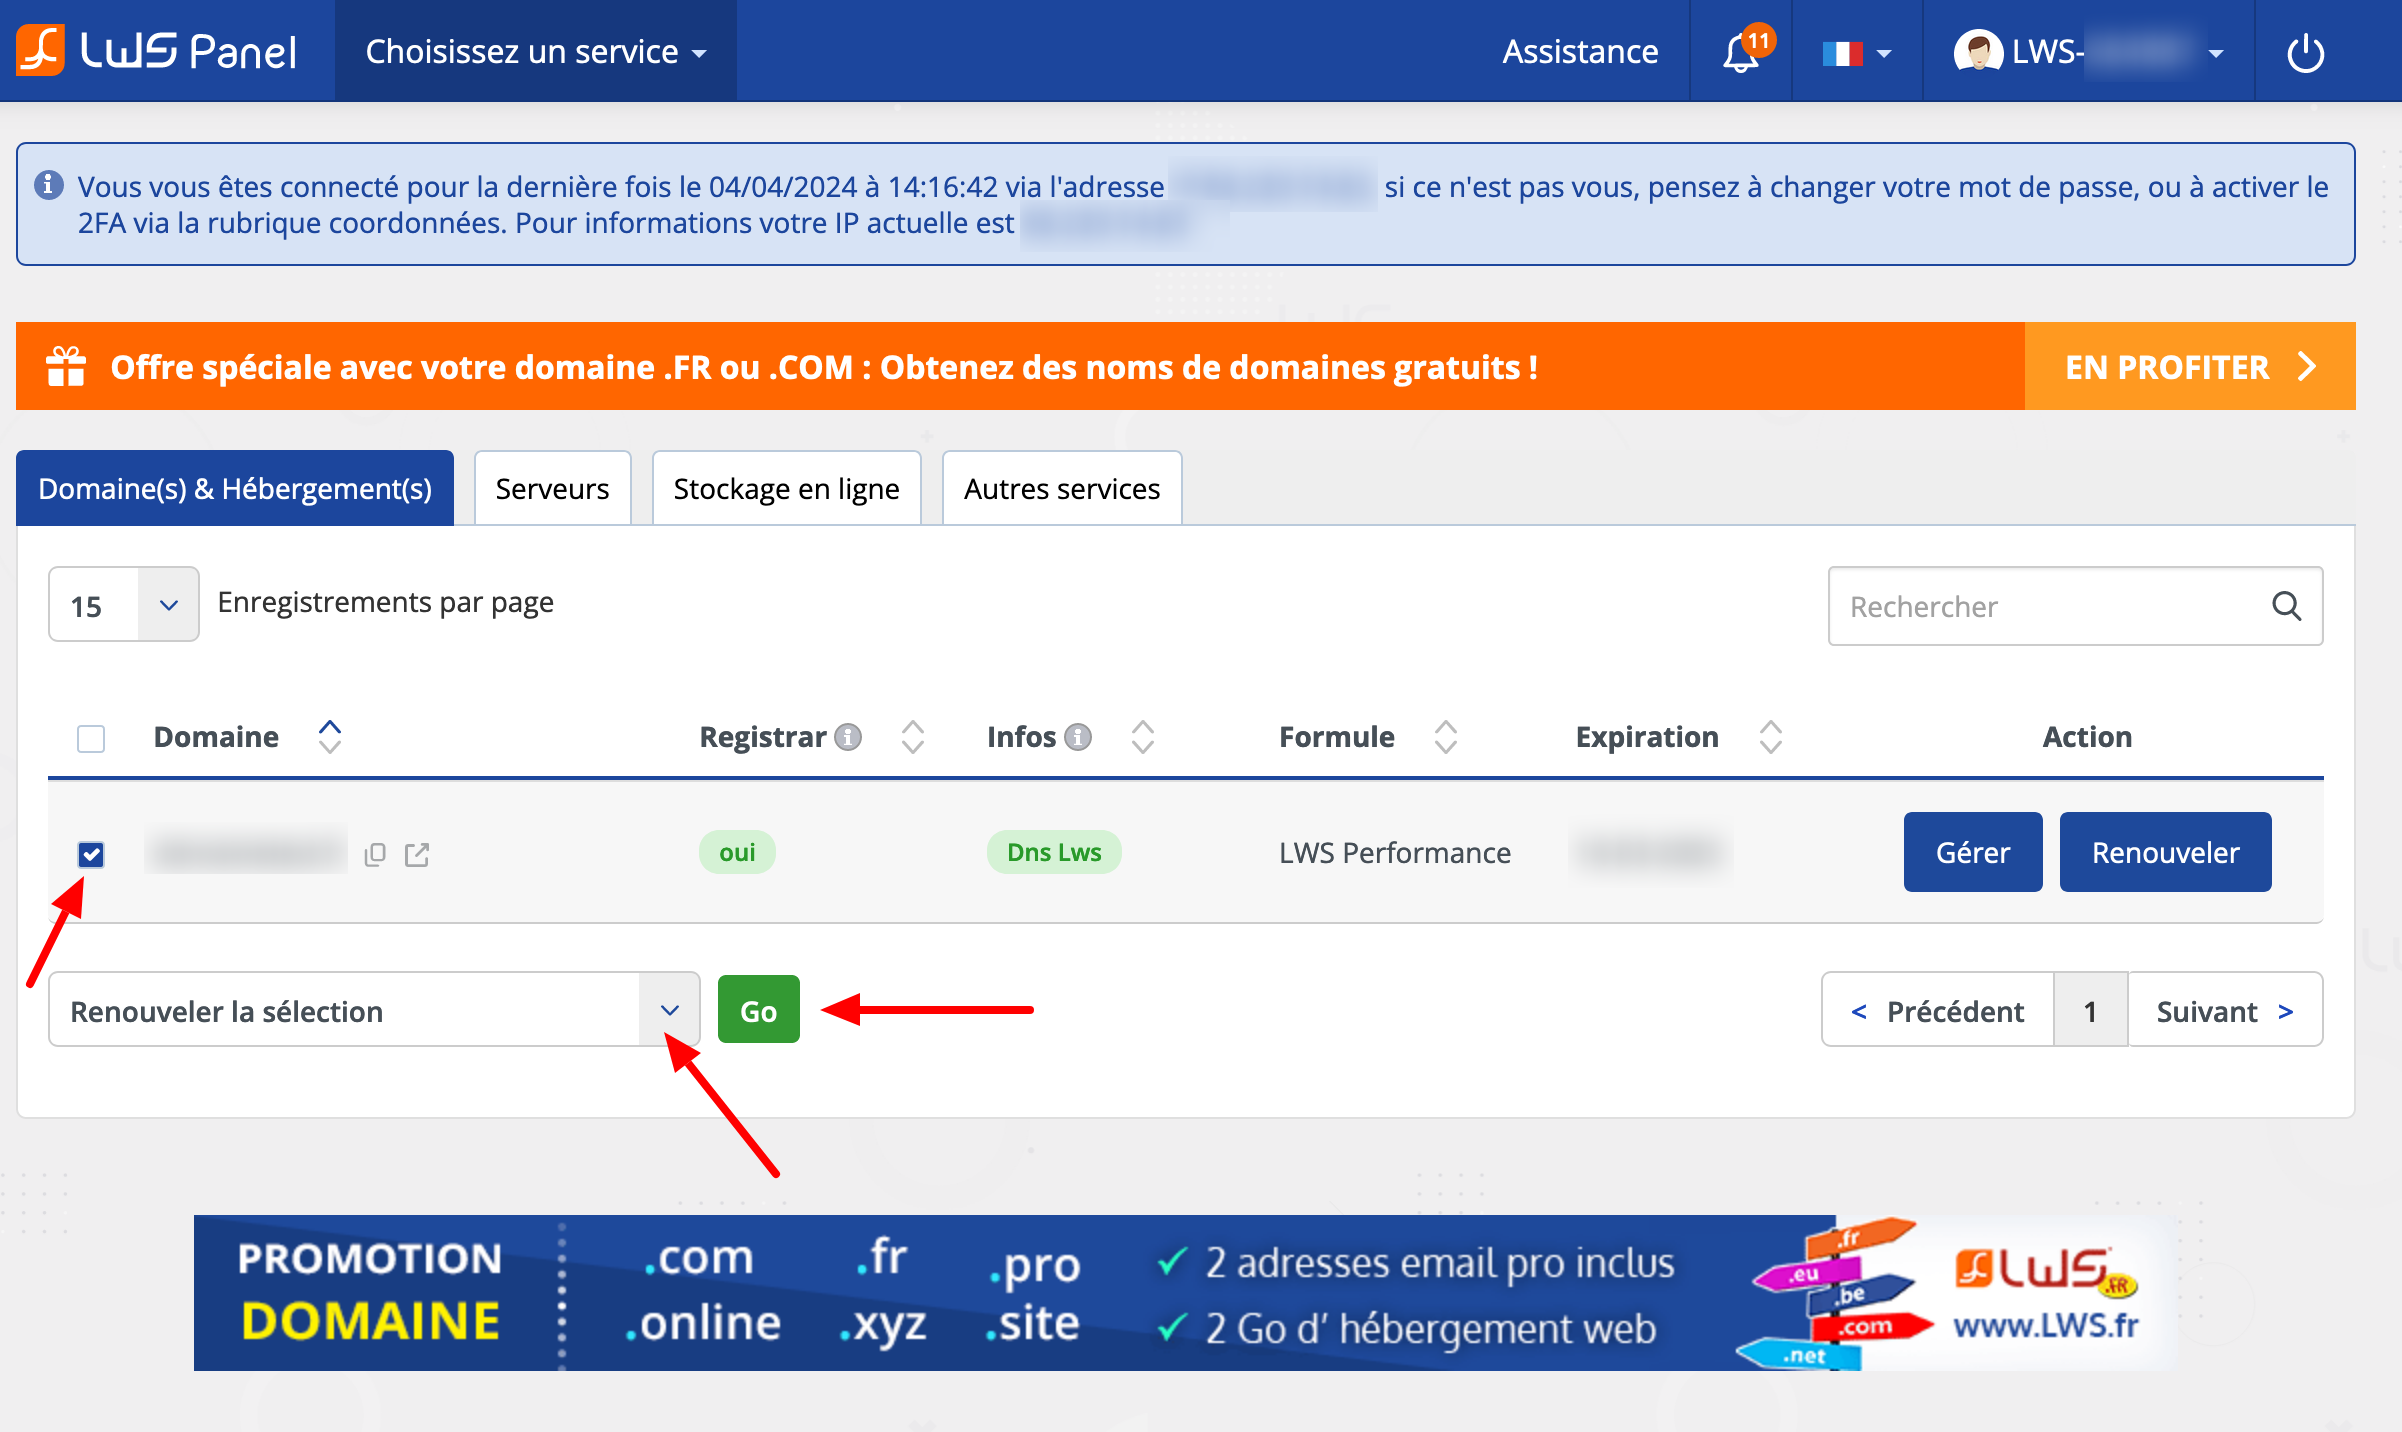Click the power logout icon
Image resolution: width=2402 pixels, height=1432 pixels.
coord(2306,52)
